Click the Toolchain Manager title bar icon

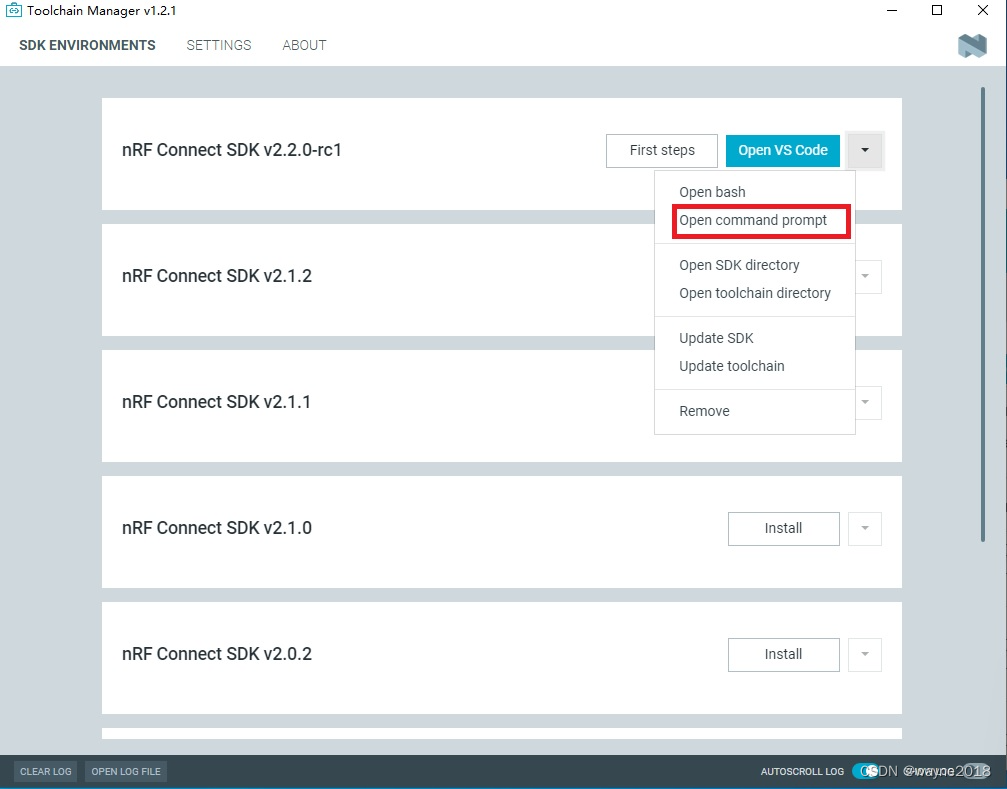(x=13, y=10)
